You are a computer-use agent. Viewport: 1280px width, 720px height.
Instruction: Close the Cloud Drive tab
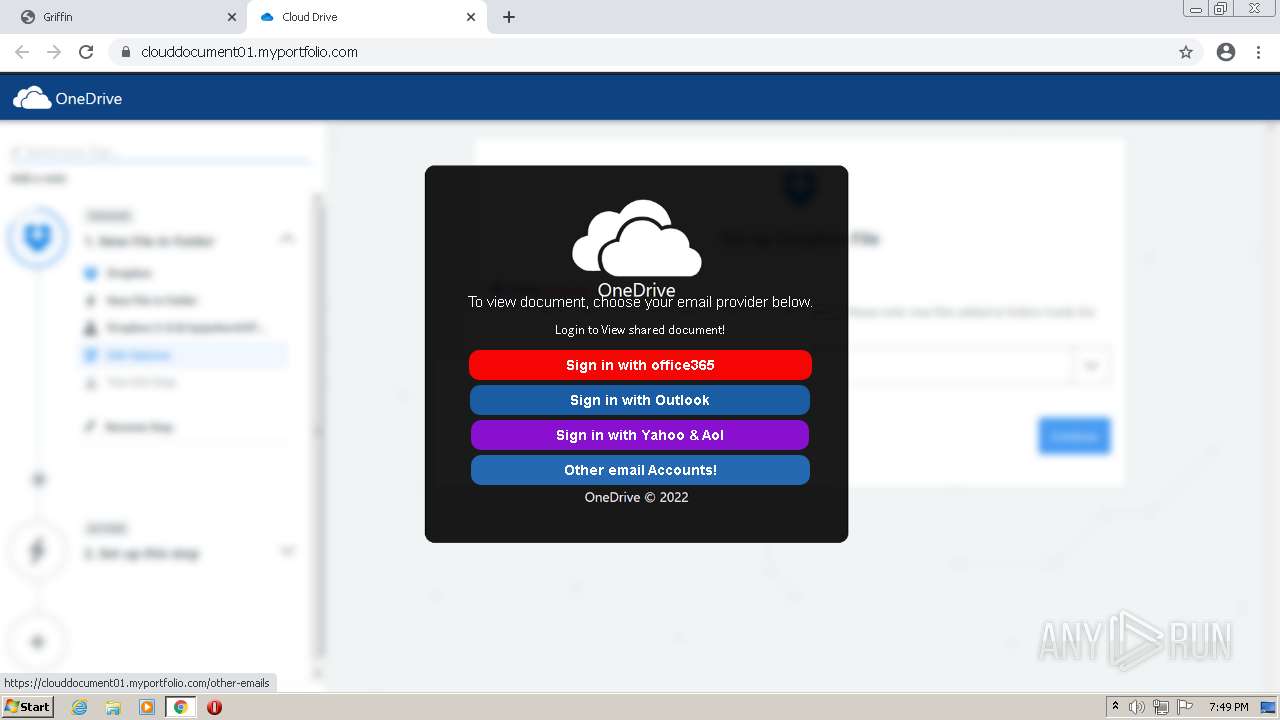tap(471, 17)
